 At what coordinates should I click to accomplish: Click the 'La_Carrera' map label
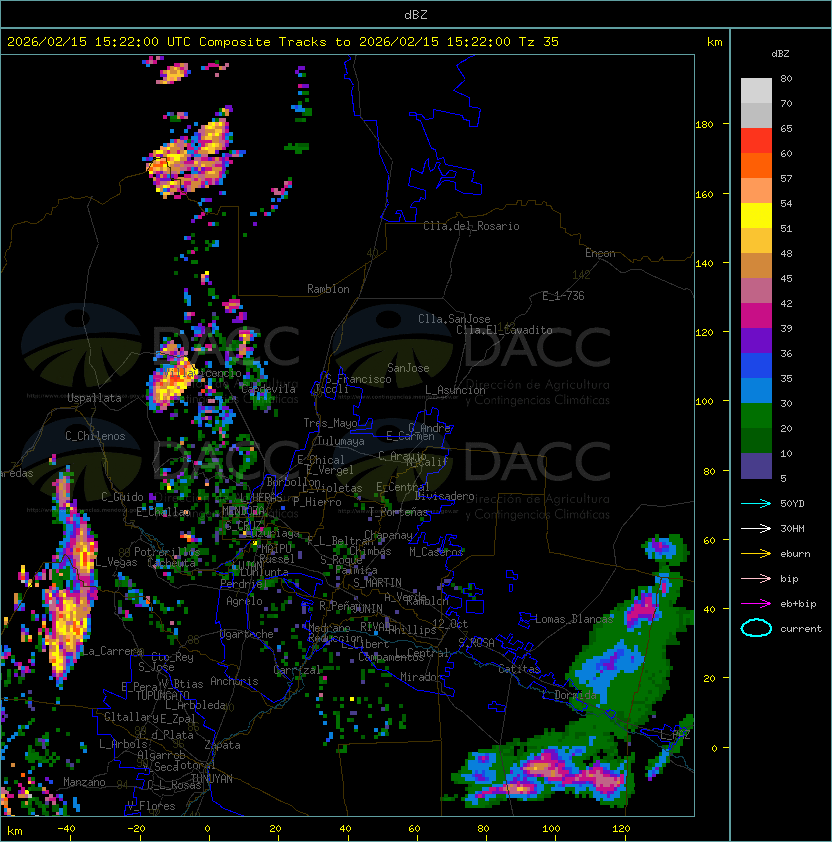click(112, 651)
